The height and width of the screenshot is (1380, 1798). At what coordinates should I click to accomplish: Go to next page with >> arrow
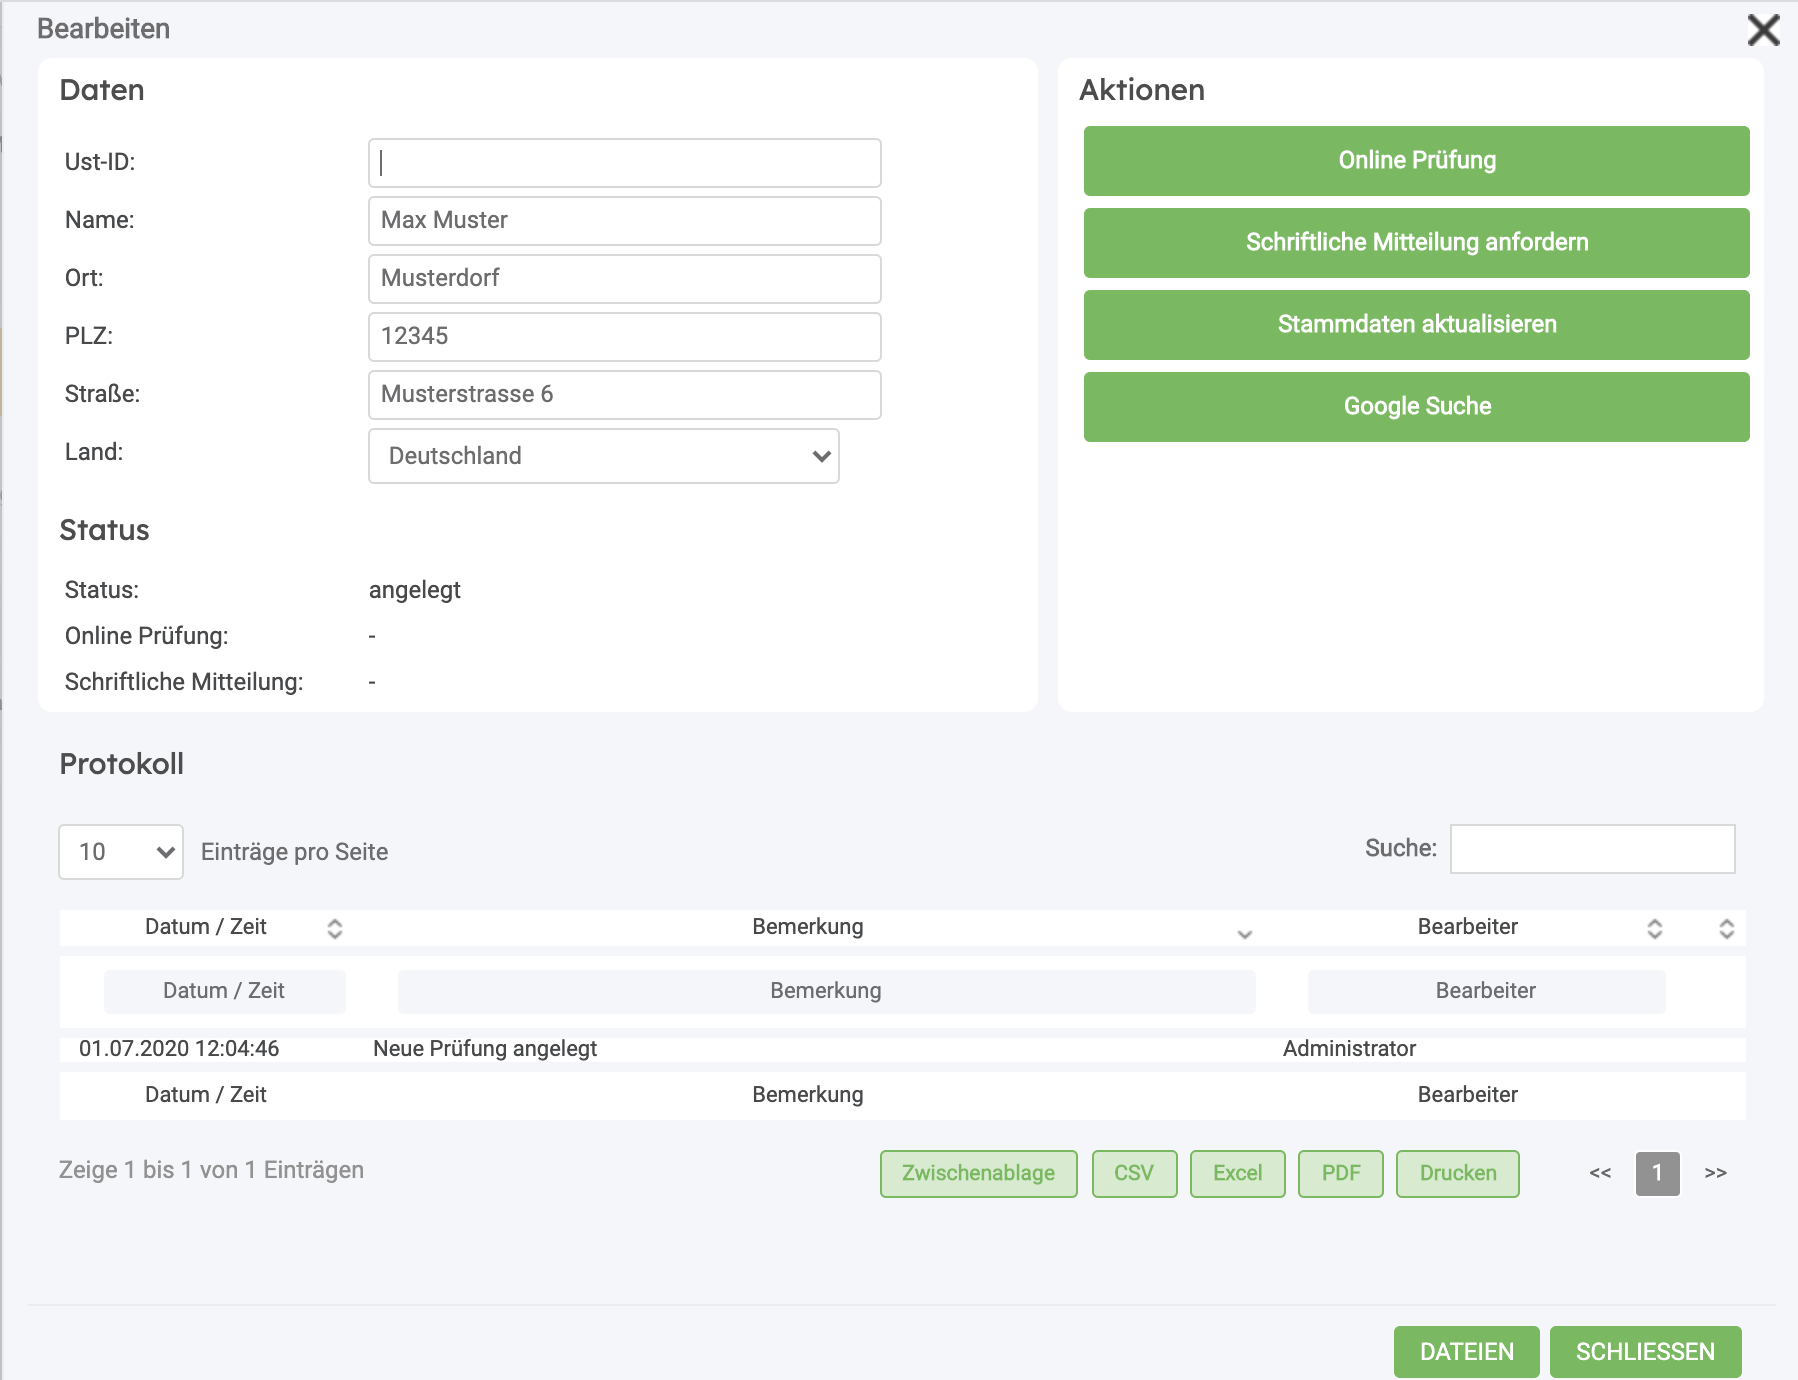click(1715, 1173)
